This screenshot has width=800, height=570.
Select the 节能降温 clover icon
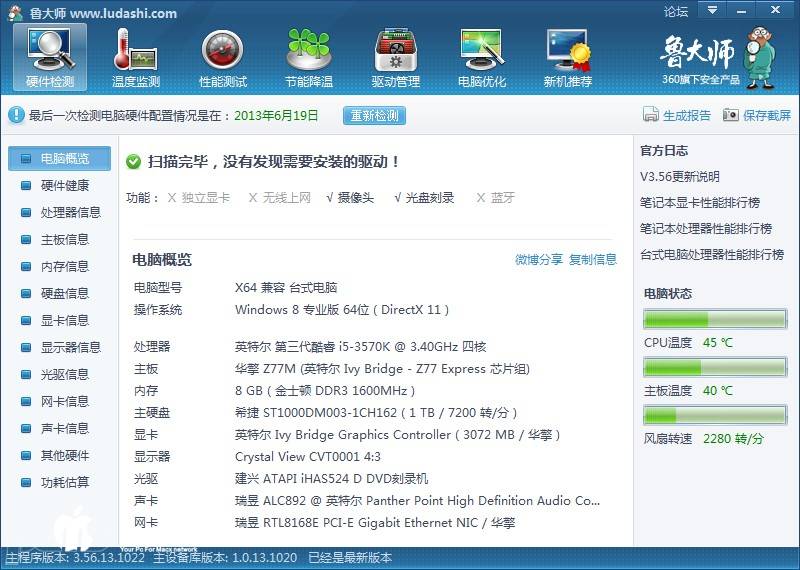(308, 50)
